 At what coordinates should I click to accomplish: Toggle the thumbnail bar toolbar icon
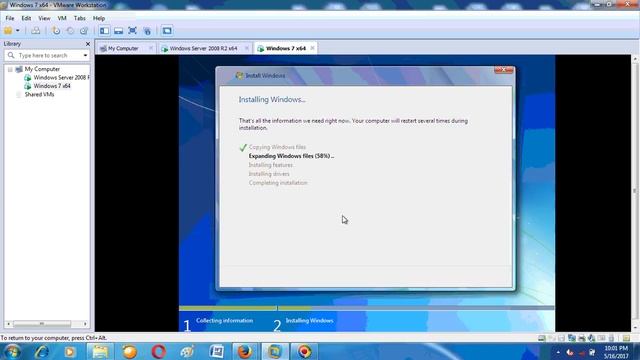[x=118, y=31]
